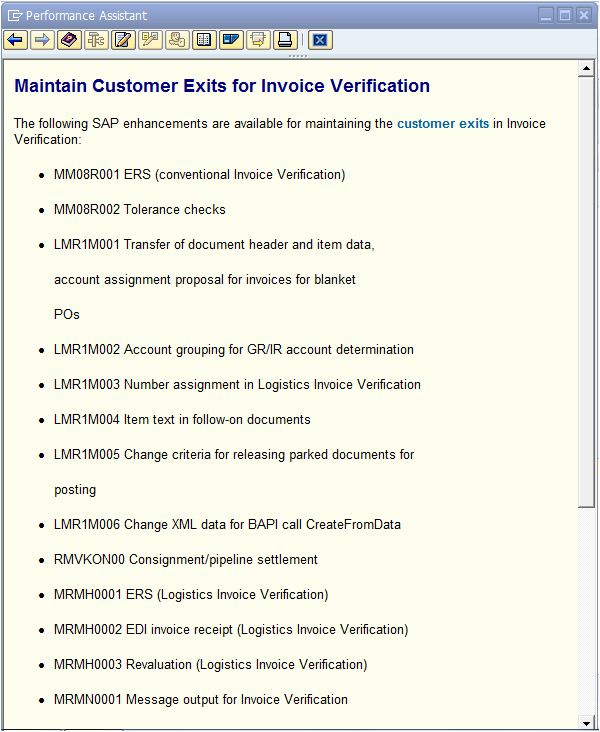
Task: Go forward with the right arrow icon
Action: [x=42, y=40]
